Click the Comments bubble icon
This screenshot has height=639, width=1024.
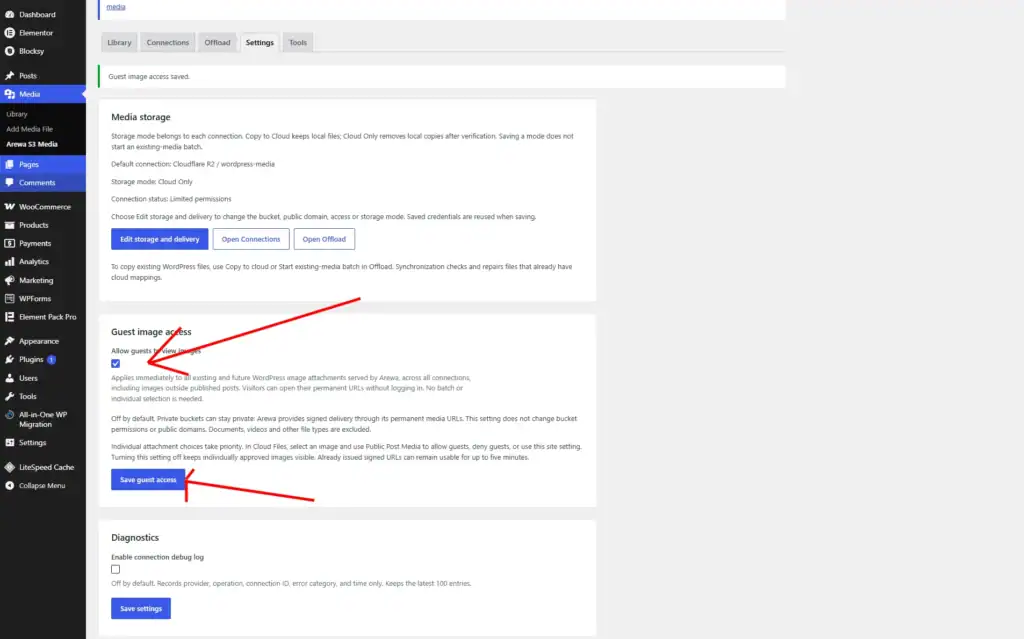tap(10, 183)
